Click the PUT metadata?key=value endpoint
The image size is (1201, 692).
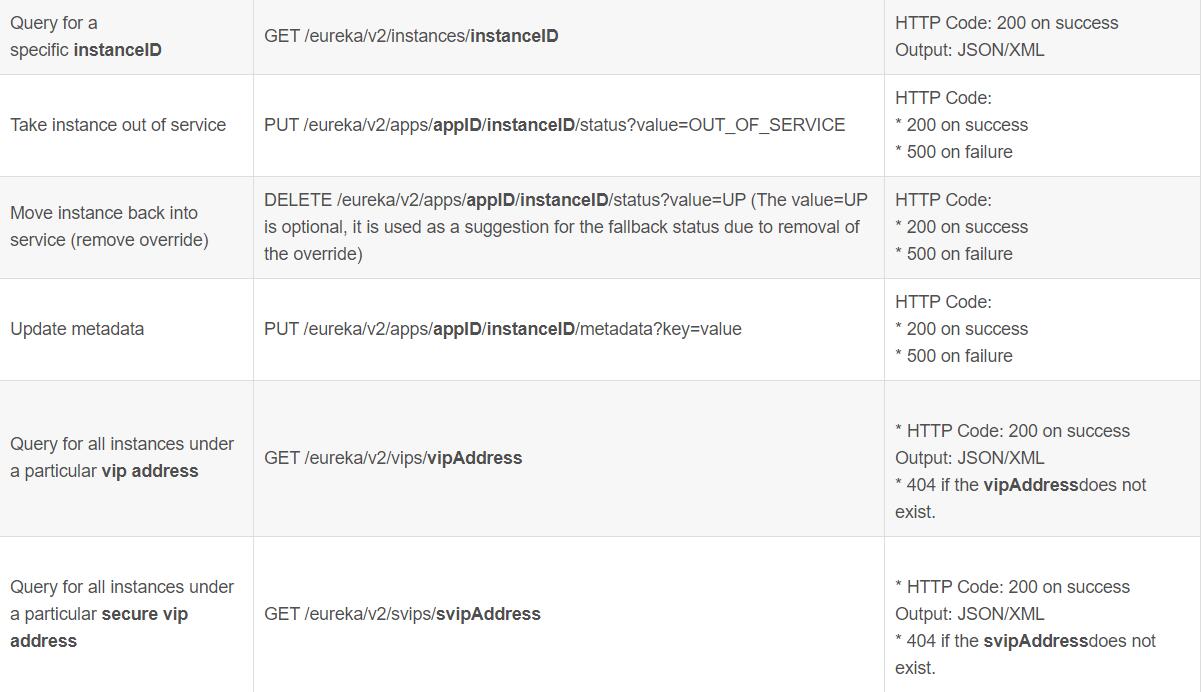(502, 329)
